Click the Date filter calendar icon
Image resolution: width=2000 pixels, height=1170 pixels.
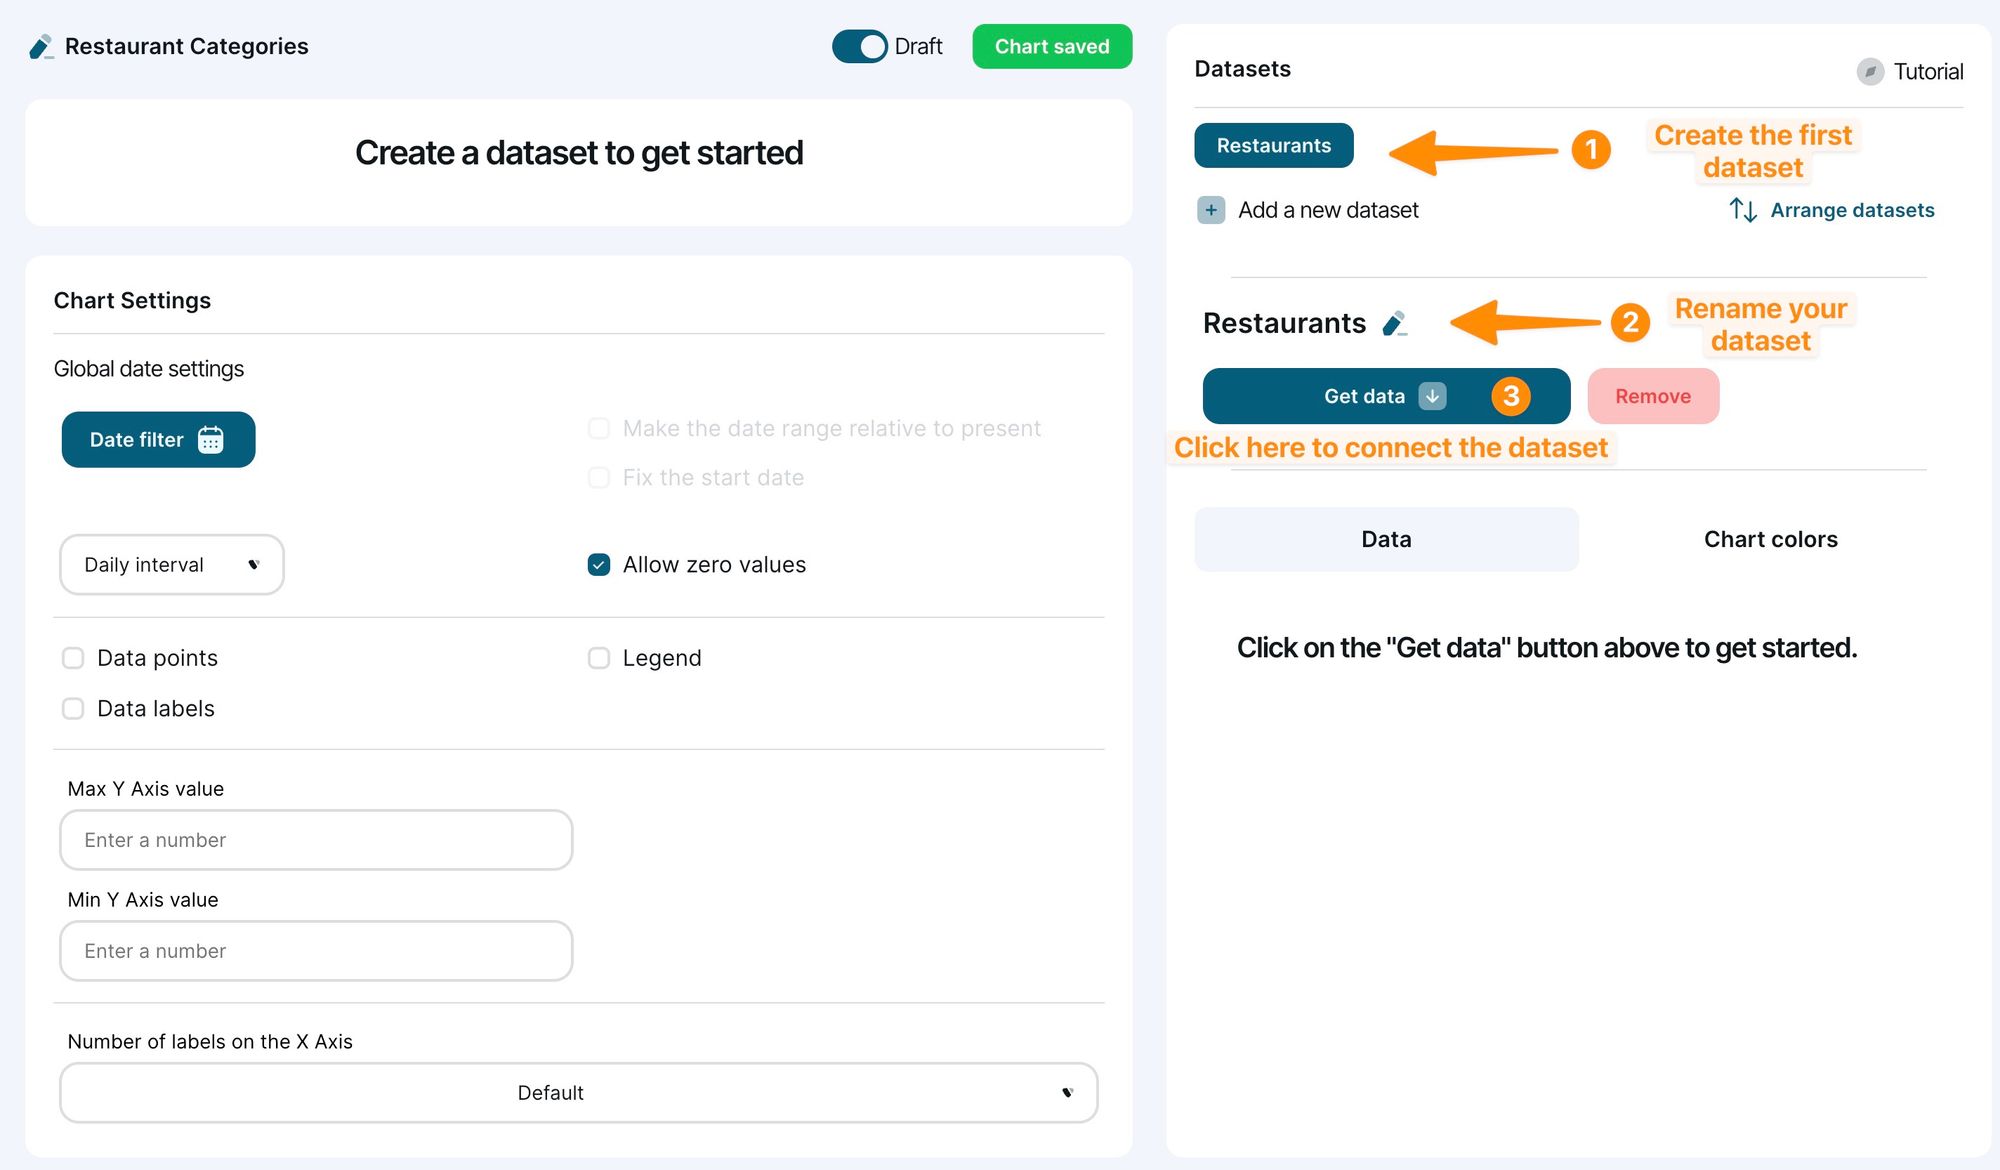click(x=212, y=439)
